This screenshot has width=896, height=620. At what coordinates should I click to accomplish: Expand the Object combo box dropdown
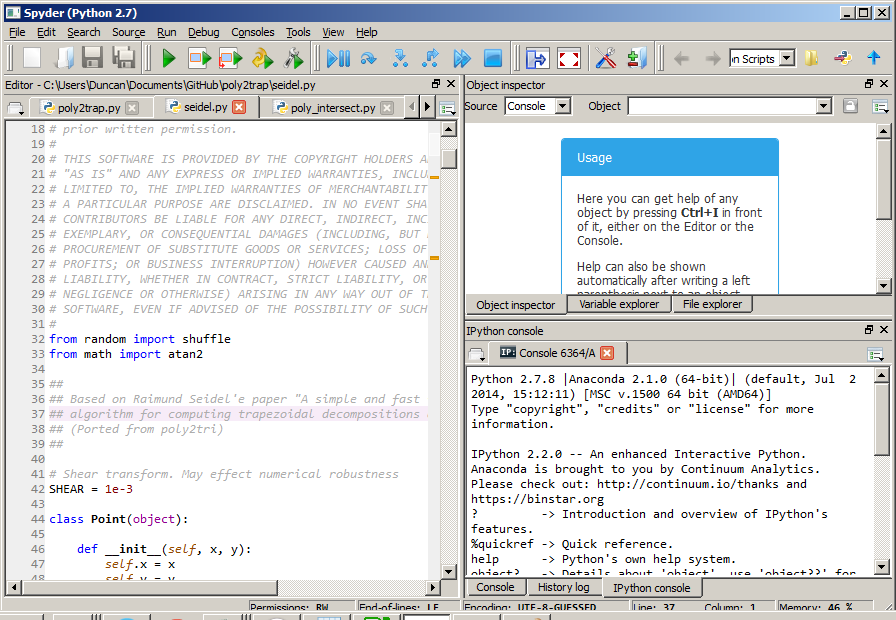[x=823, y=106]
